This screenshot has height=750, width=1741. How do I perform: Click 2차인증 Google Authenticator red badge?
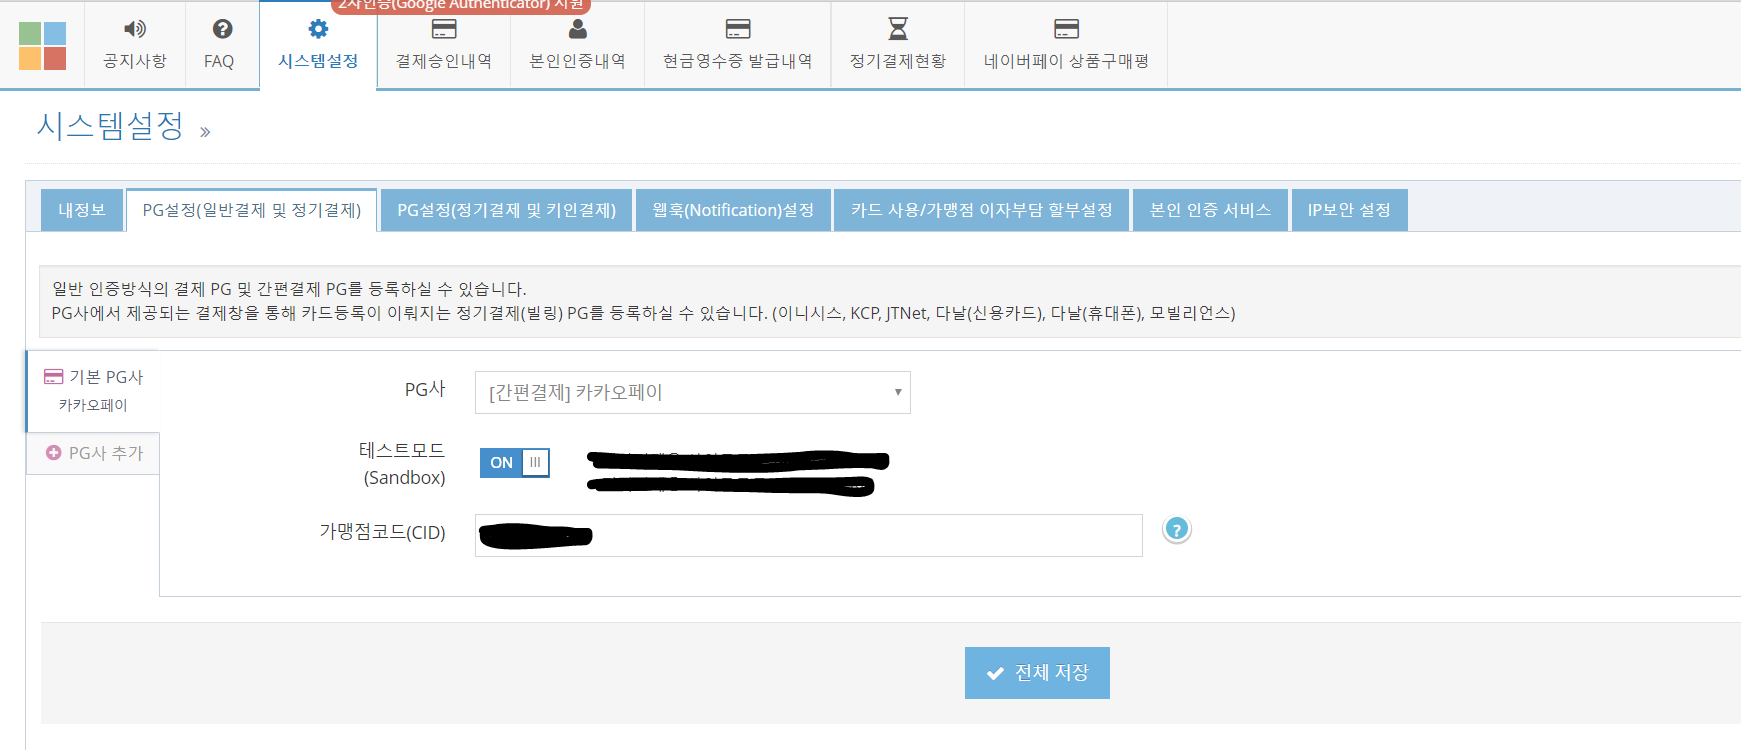(x=461, y=5)
